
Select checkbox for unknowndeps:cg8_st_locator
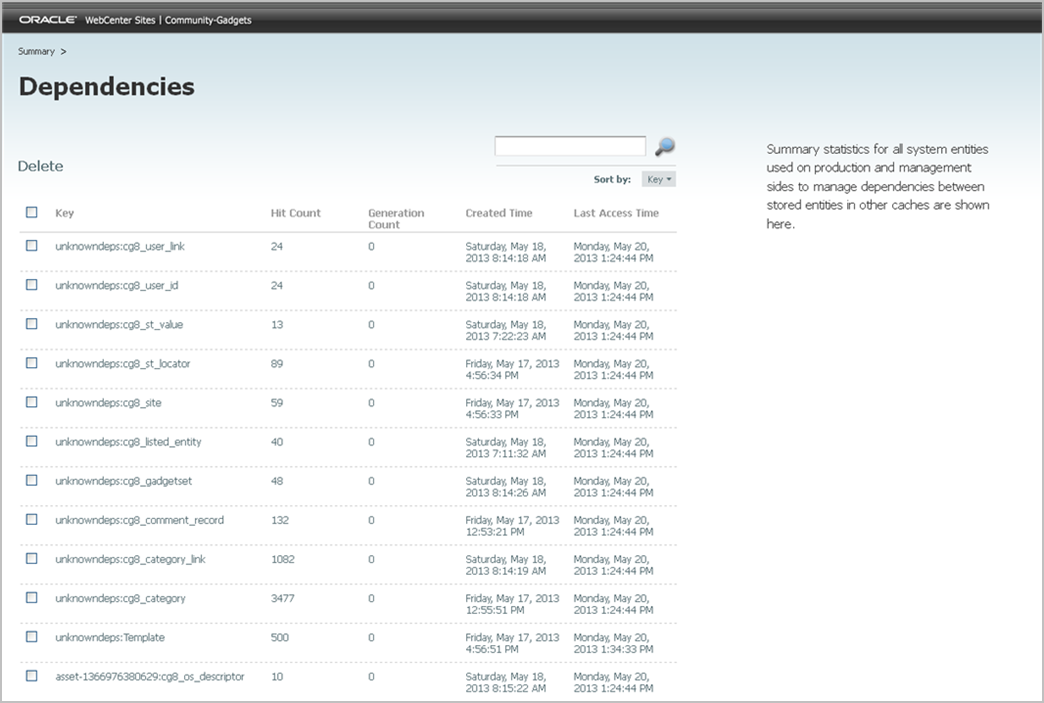coord(31,363)
